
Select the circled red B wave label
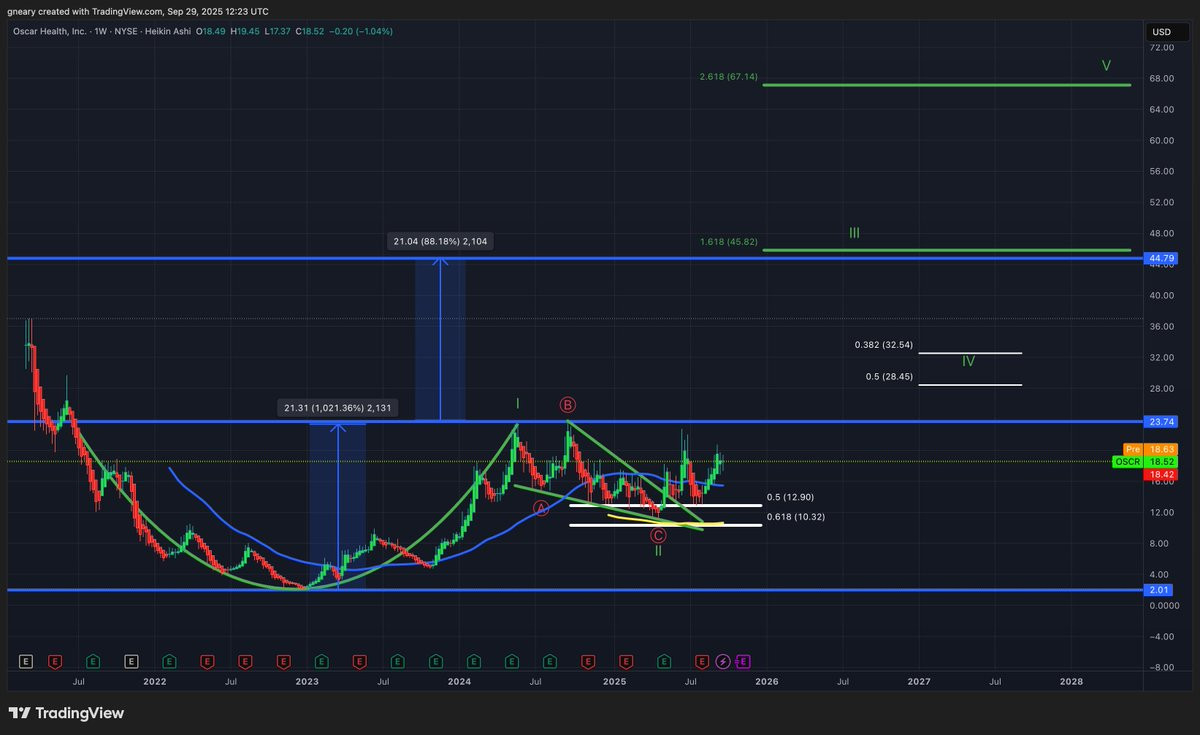567,405
